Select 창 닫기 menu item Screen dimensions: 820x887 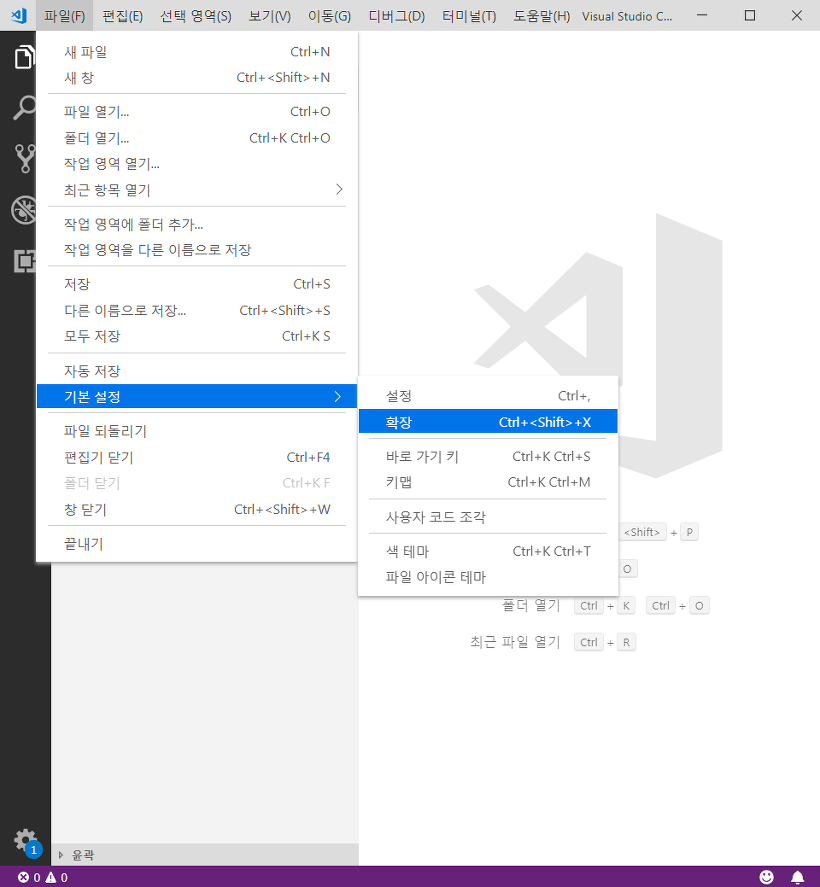(197, 509)
